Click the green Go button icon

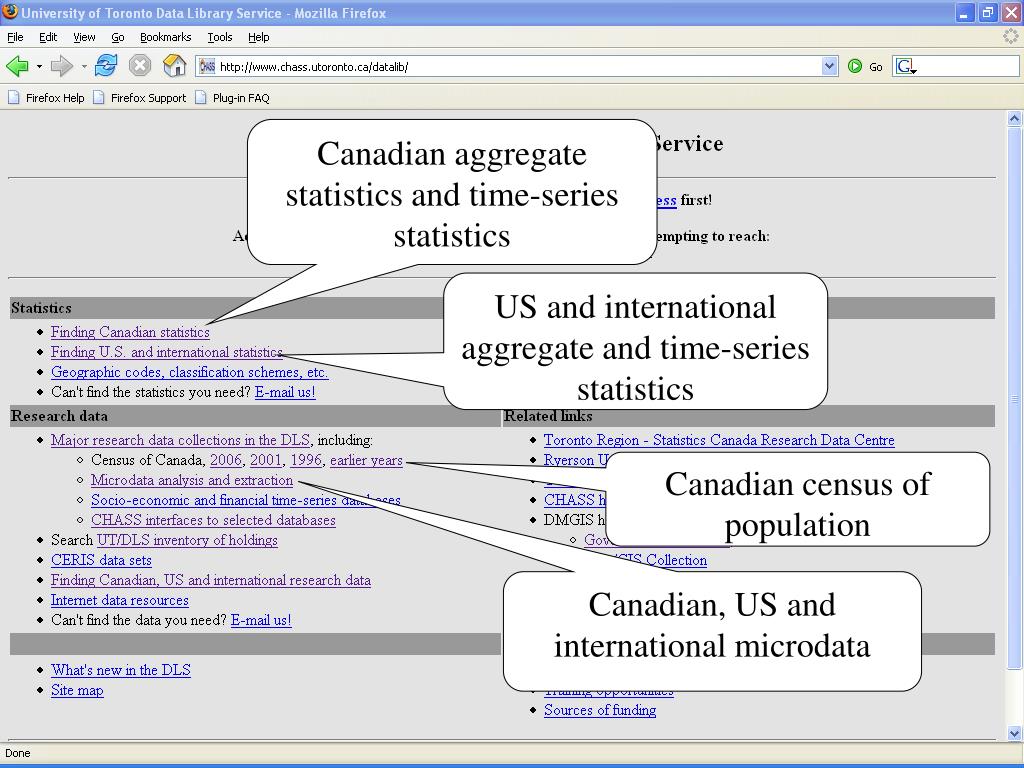click(854, 66)
